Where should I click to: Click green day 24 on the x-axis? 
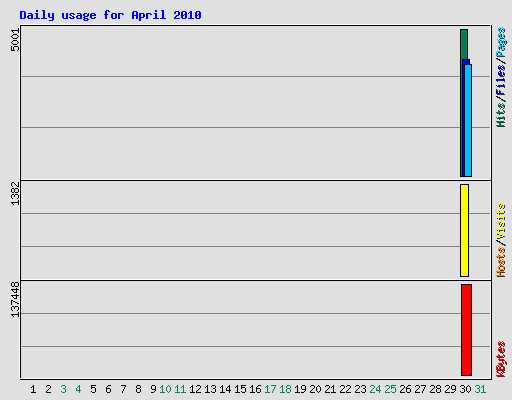(375, 389)
